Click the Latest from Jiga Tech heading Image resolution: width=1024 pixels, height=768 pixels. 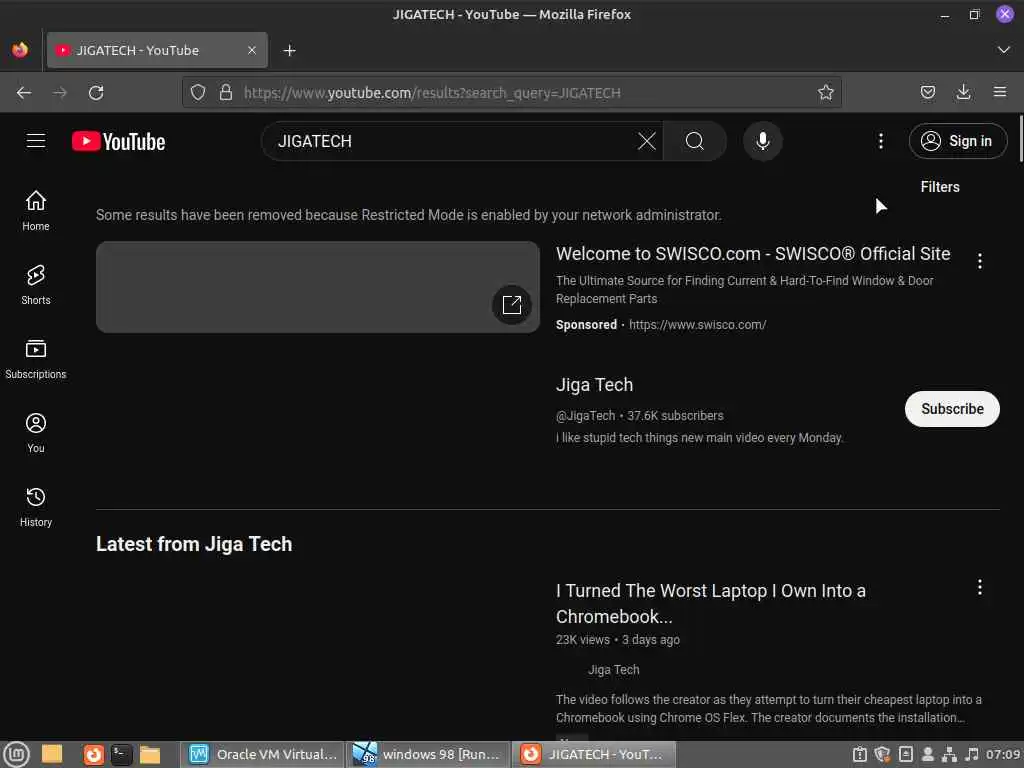pyautogui.click(x=194, y=544)
